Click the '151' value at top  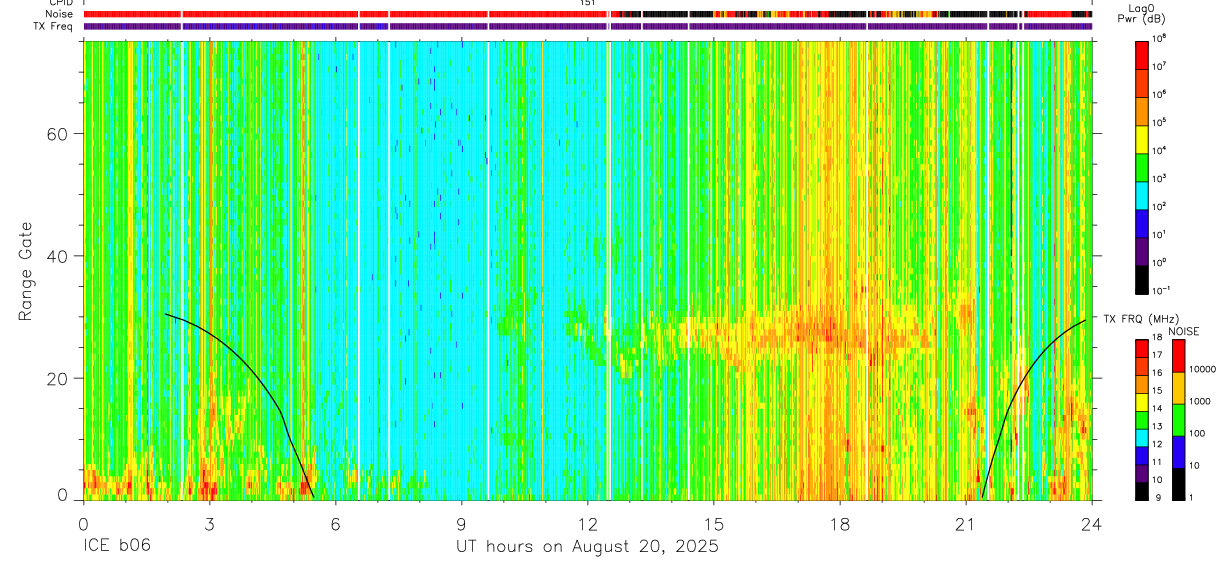[x=588, y=3]
